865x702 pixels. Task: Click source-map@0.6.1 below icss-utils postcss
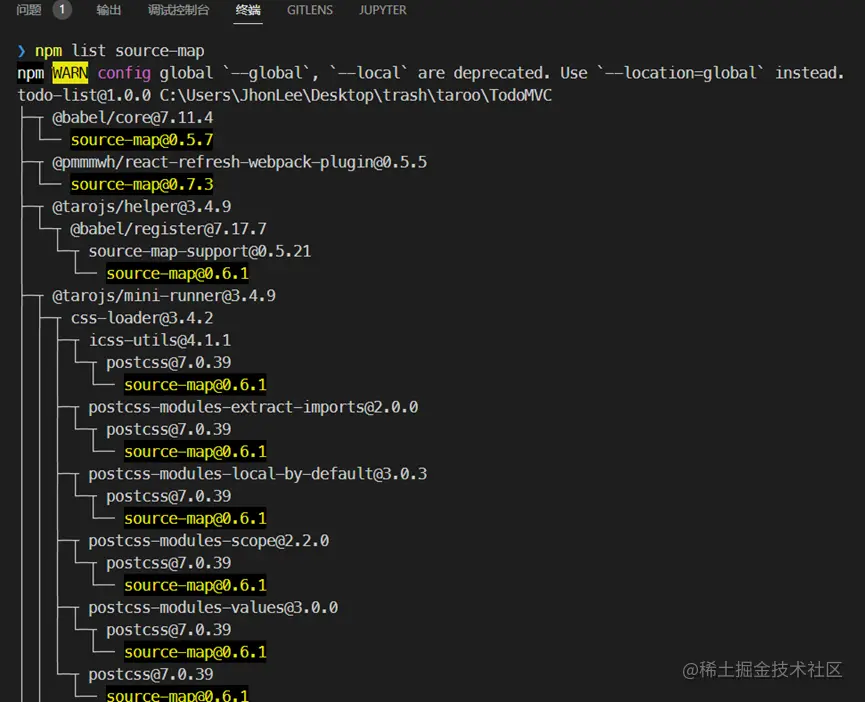195,385
